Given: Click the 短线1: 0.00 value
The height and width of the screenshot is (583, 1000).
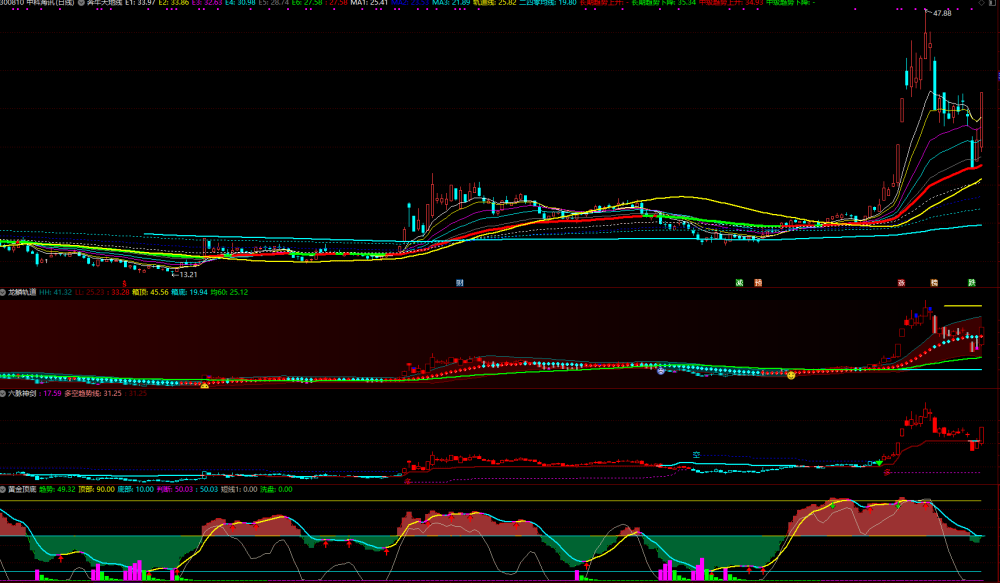Looking at the screenshot, I should point(240,489).
